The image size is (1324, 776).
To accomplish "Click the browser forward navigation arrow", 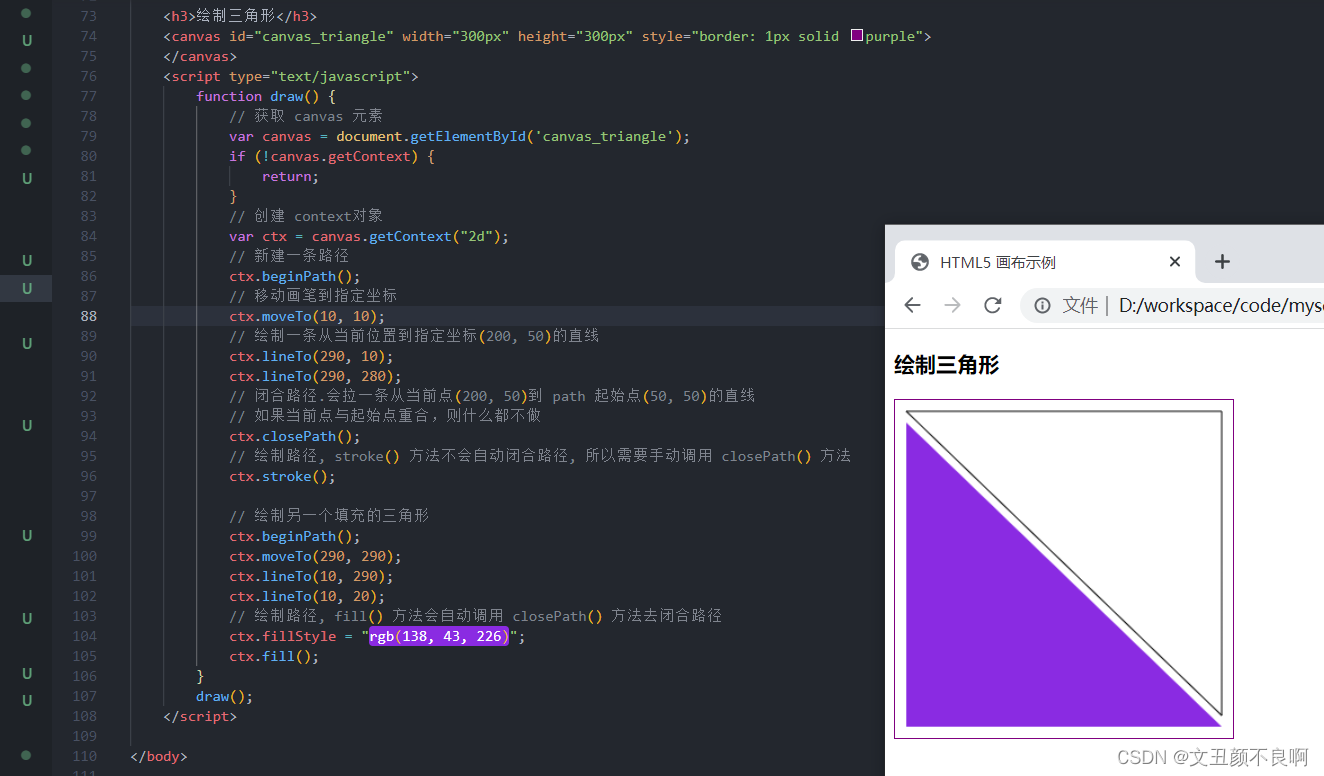I will [x=951, y=305].
